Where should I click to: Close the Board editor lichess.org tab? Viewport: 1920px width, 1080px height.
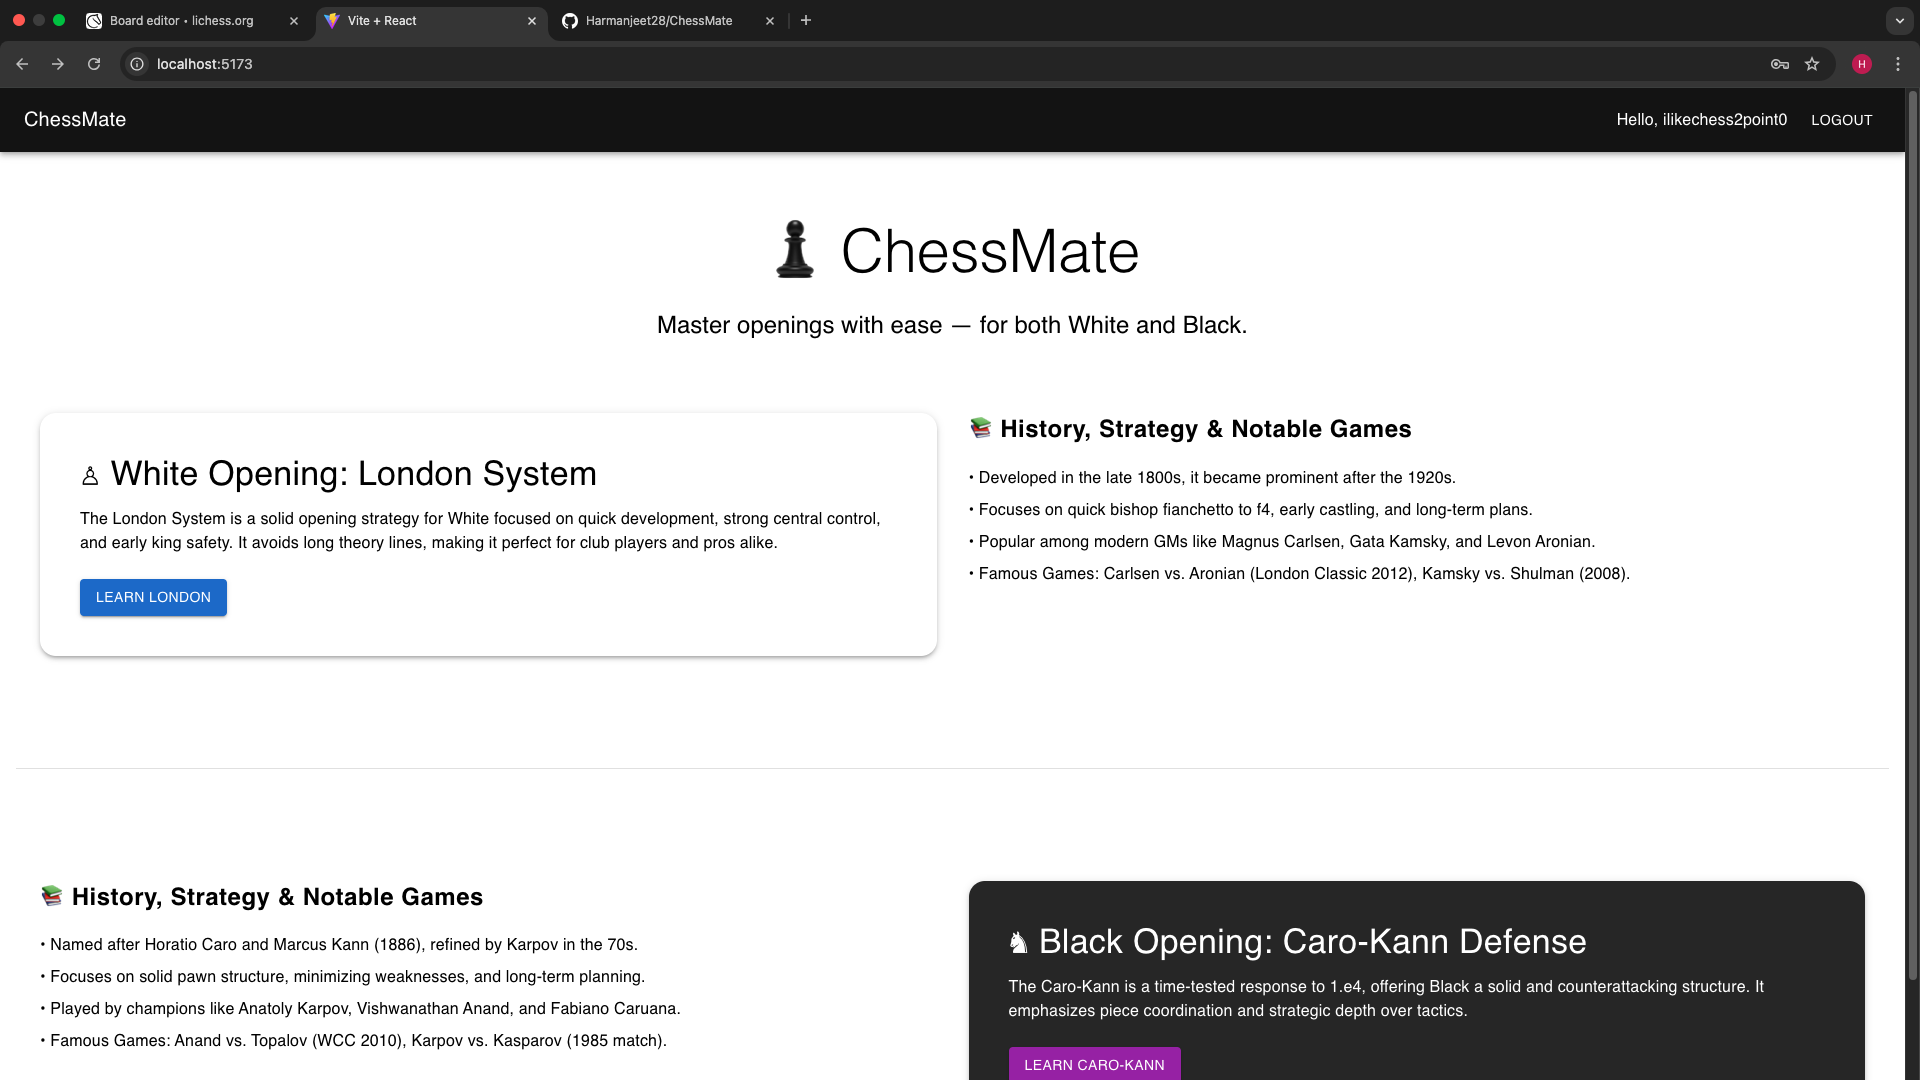pyautogui.click(x=294, y=21)
